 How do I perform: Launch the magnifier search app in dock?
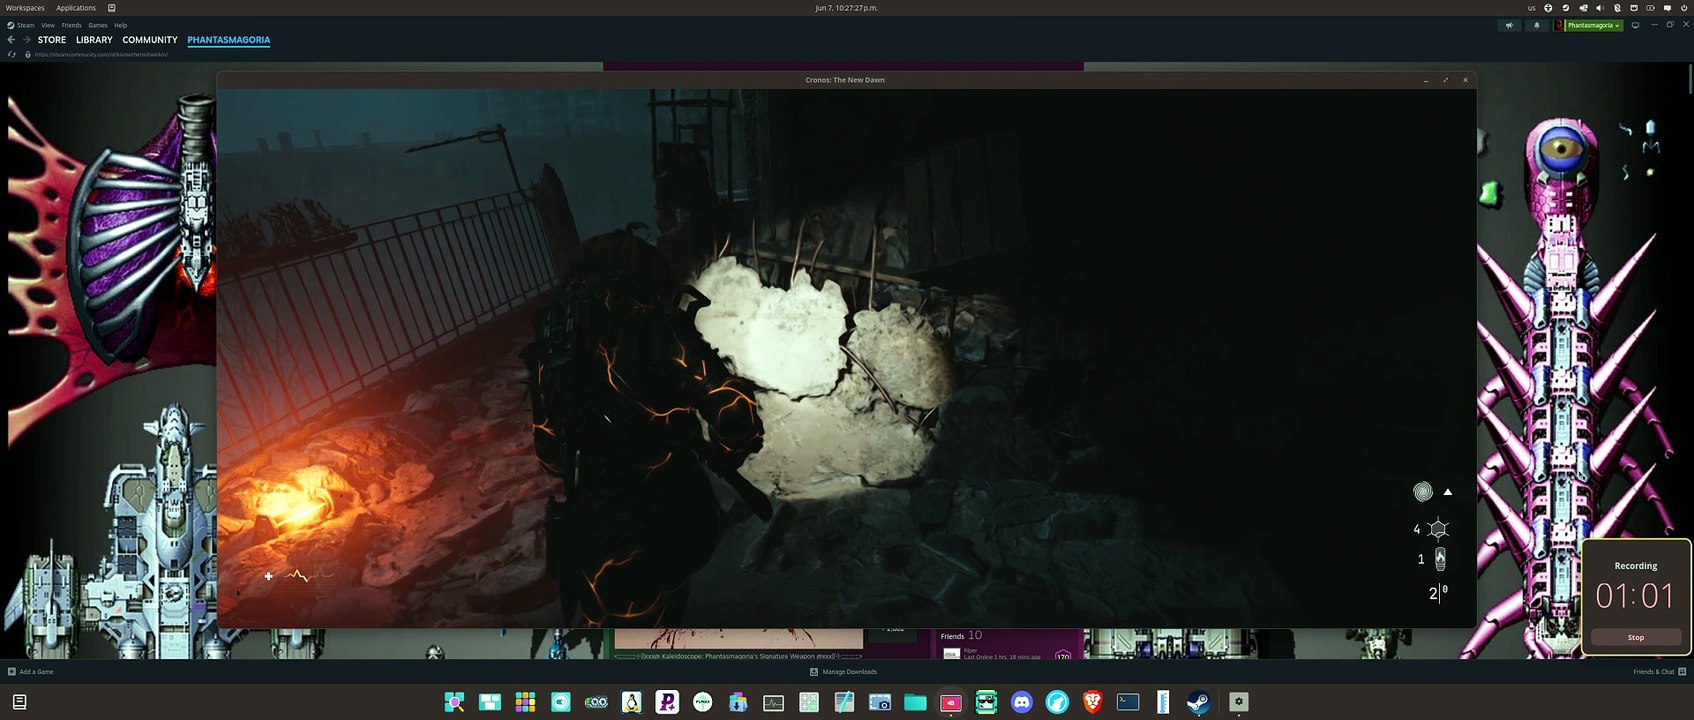(x=455, y=702)
